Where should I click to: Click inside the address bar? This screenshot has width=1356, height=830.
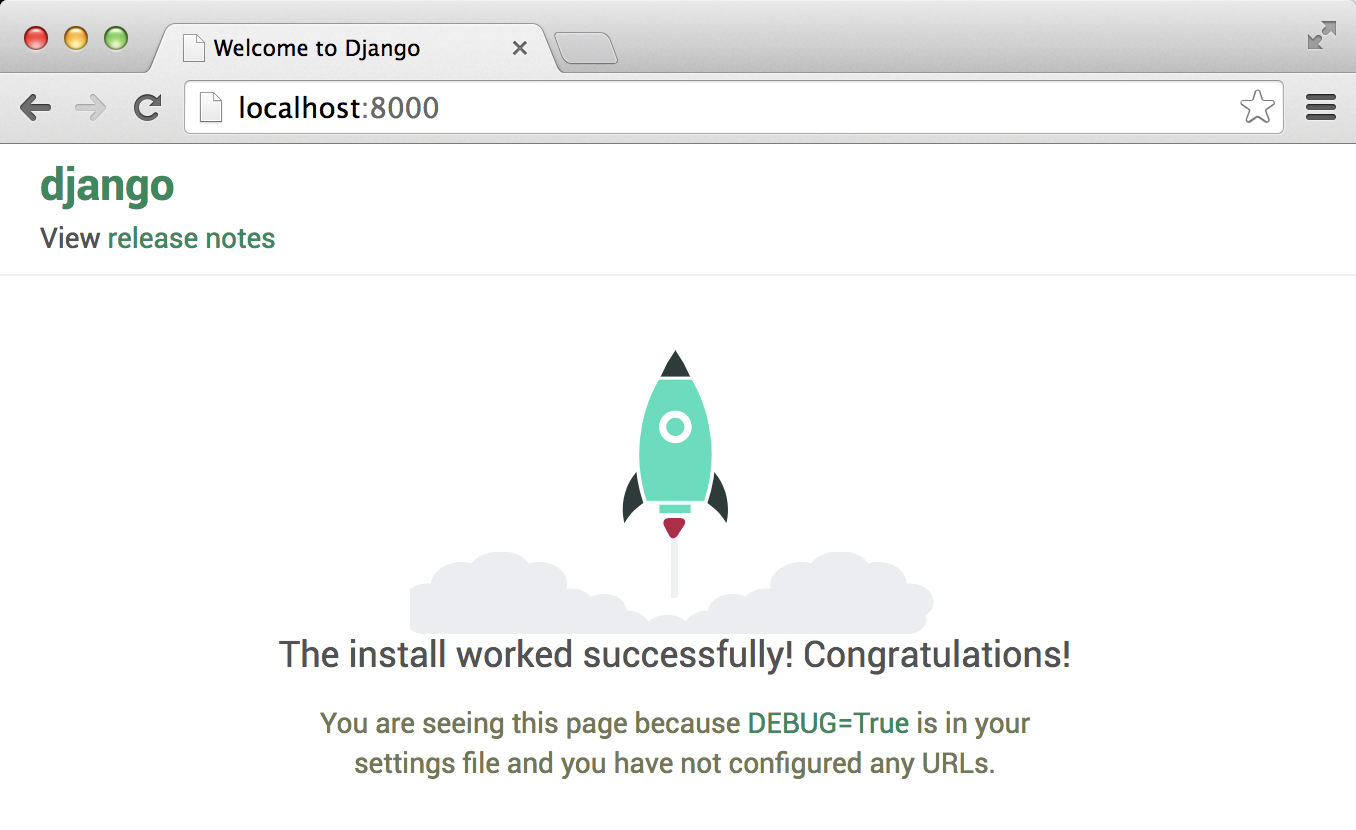(700, 107)
